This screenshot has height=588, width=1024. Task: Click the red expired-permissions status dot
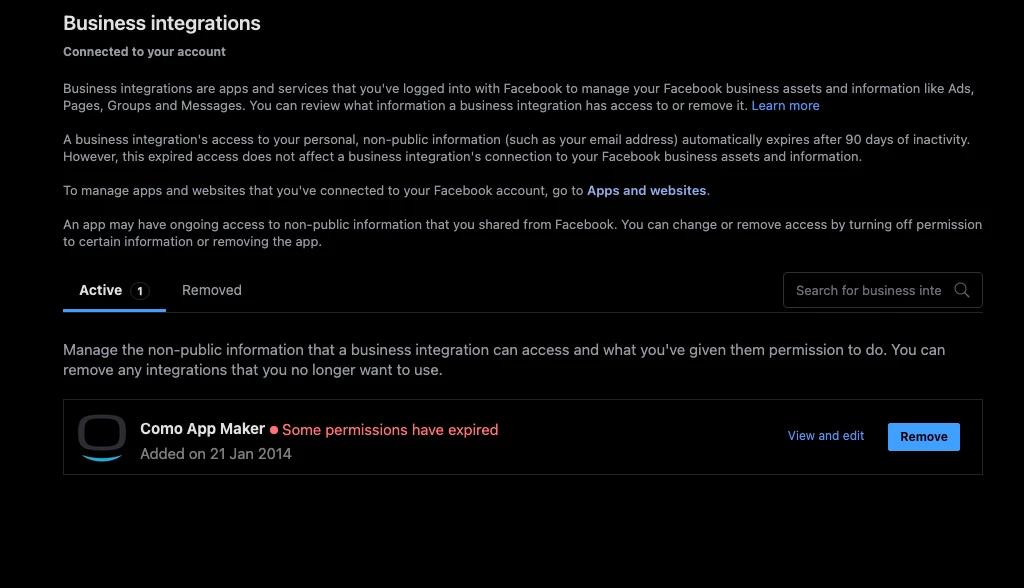point(274,430)
